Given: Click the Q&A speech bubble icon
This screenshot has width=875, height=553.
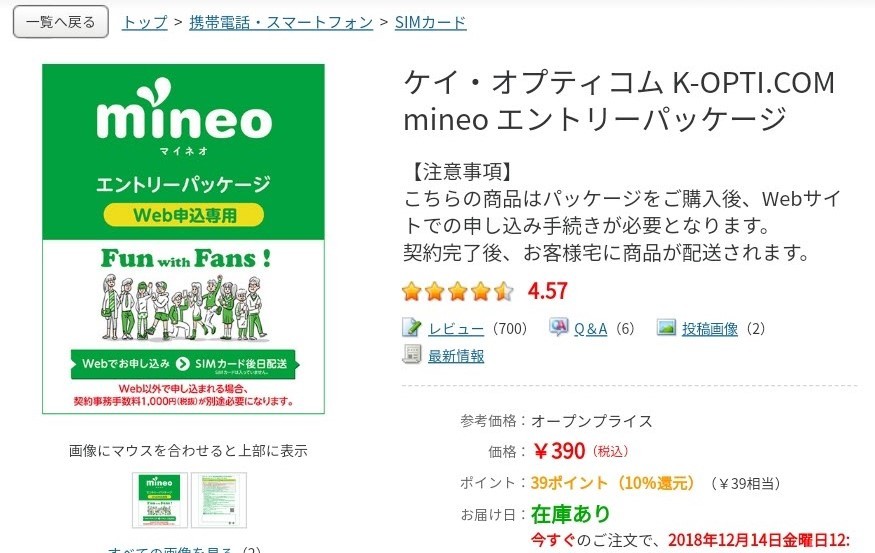Looking at the screenshot, I should (558, 328).
